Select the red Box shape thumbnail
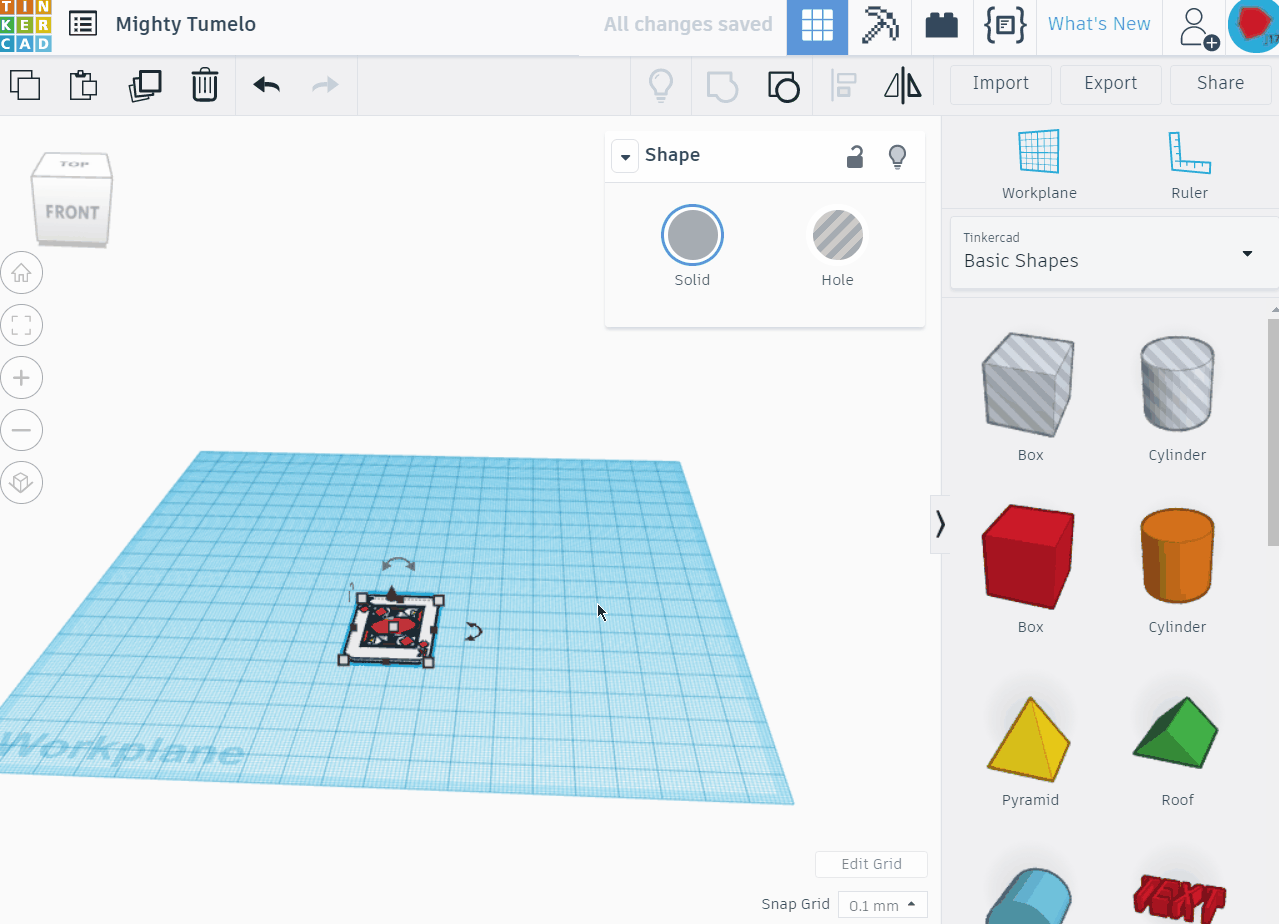The height and width of the screenshot is (924, 1279). click(x=1029, y=556)
